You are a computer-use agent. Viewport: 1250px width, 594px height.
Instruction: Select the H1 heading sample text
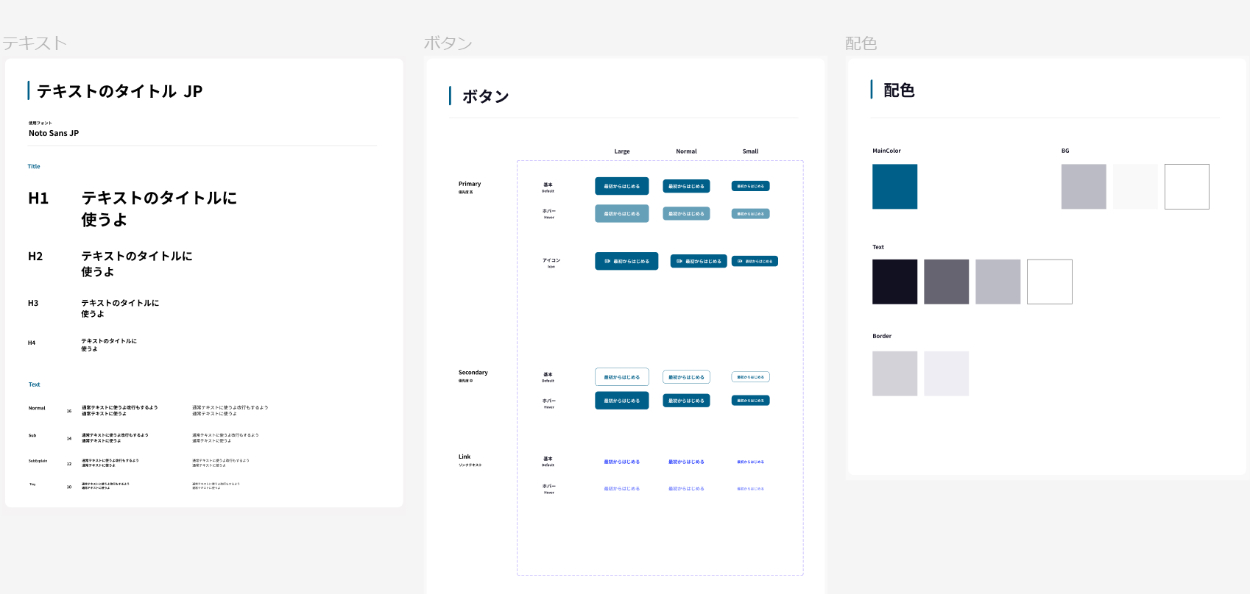[159, 208]
